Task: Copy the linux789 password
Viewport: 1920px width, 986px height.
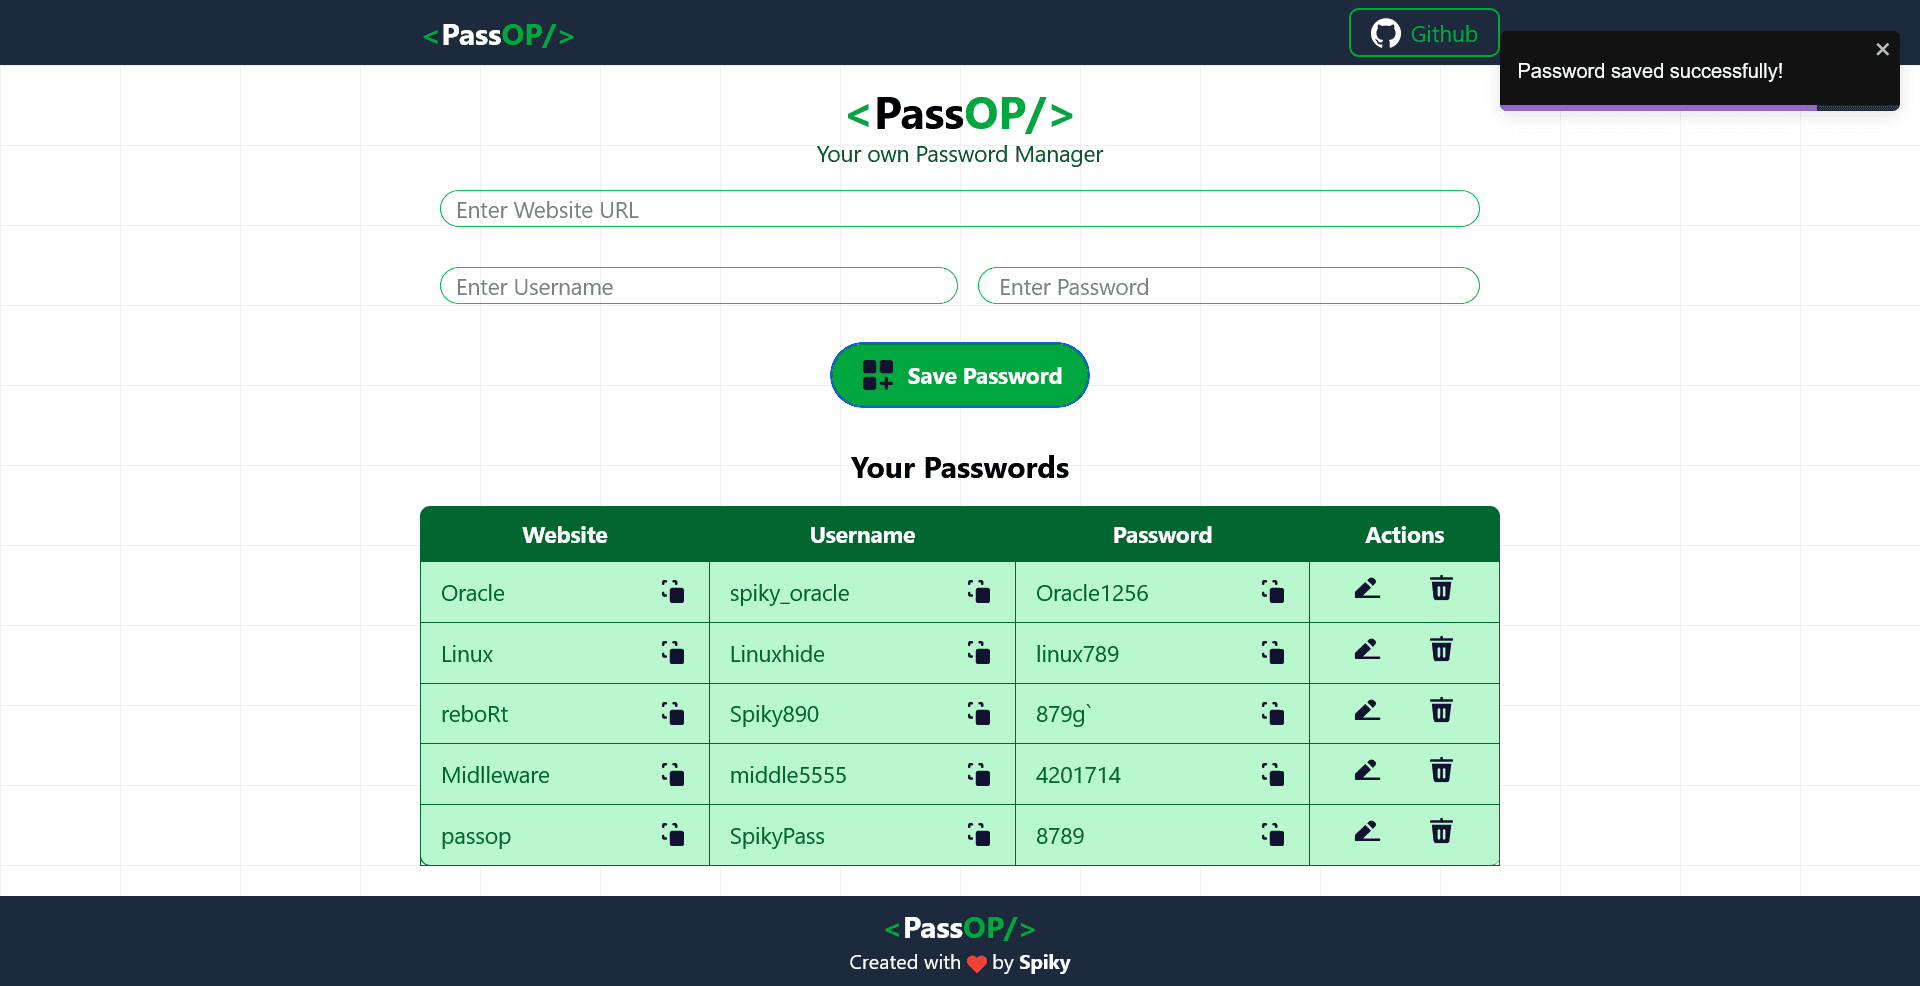Action: pos(1273,653)
